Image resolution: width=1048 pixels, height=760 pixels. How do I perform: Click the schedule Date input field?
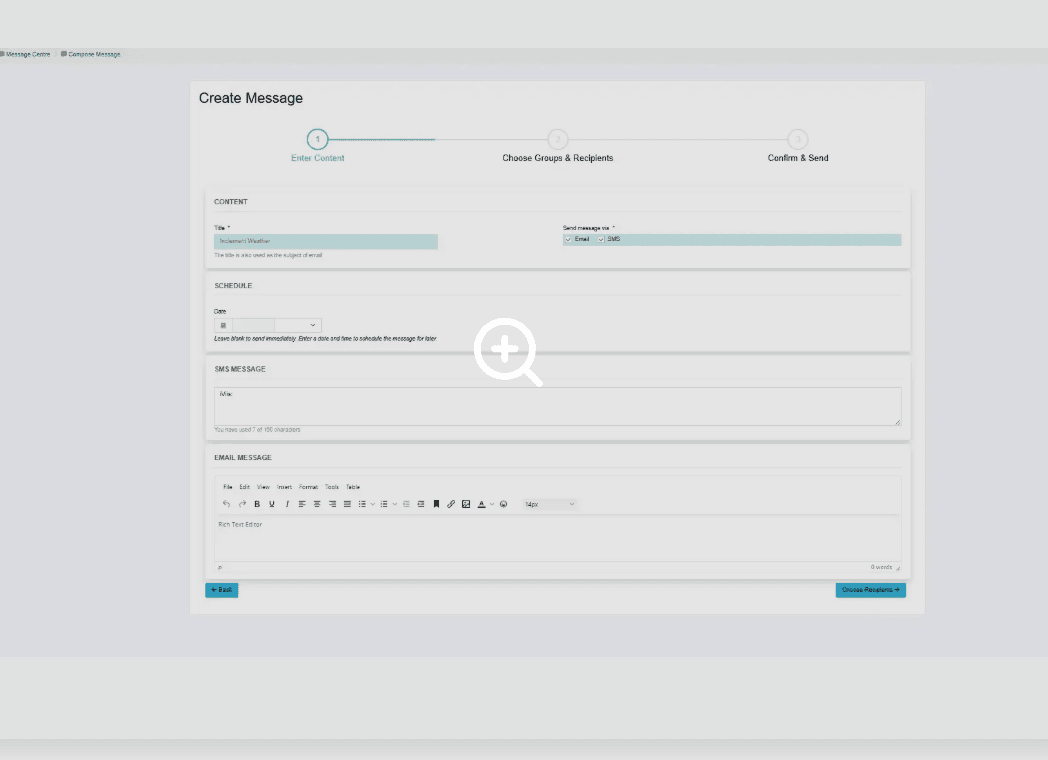(253, 326)
